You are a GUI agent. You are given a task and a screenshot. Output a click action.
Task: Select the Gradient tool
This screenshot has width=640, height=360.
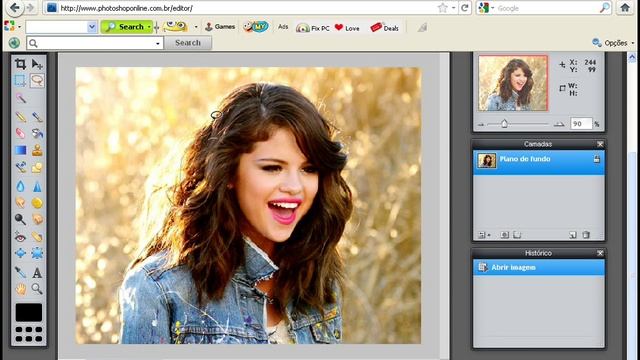(20, 150)
